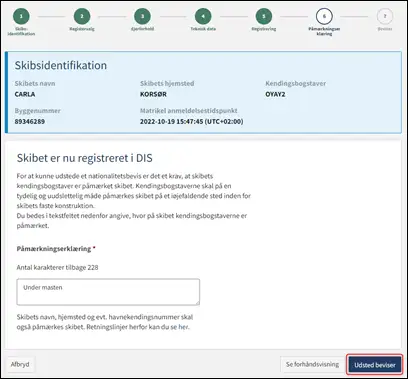Click heading Skibet er nu registreret i DIS
The image size is (408, 379).
[x=85, y=158]
